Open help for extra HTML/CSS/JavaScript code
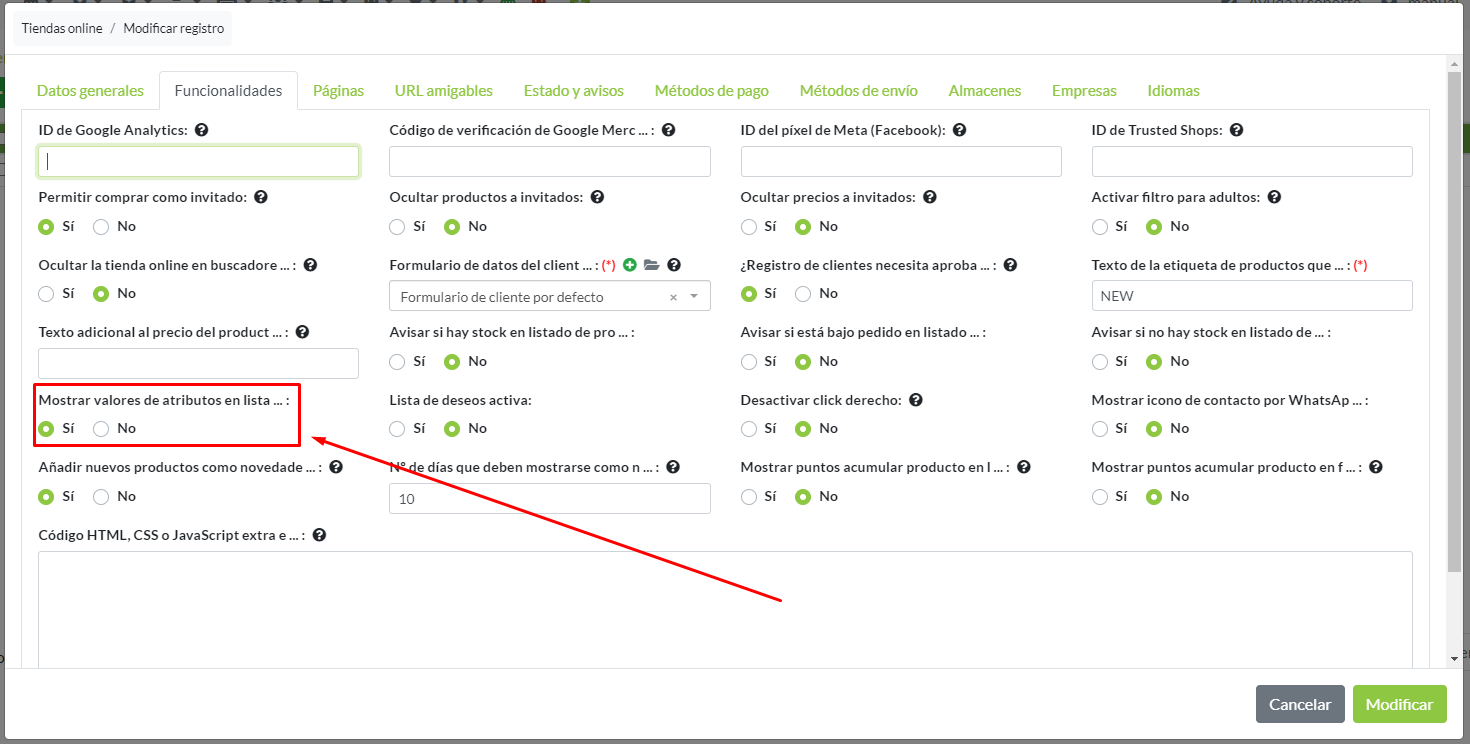The image size is (1470, 744). pyautogui.click(x=318, y=534)
